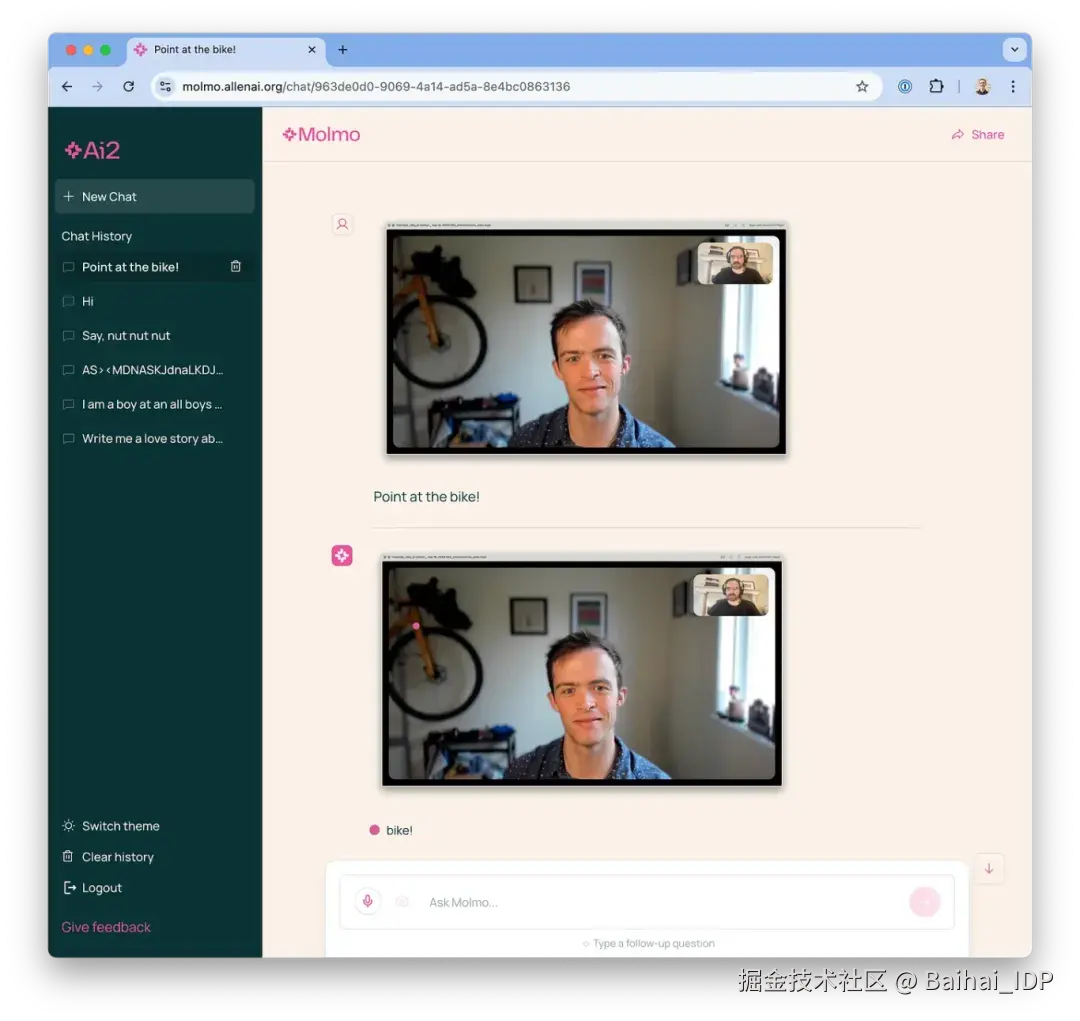Image resolution: width=1080 pixels, height=1021 pixels.
Task: Open the Give feedback link
Action: 106,927
